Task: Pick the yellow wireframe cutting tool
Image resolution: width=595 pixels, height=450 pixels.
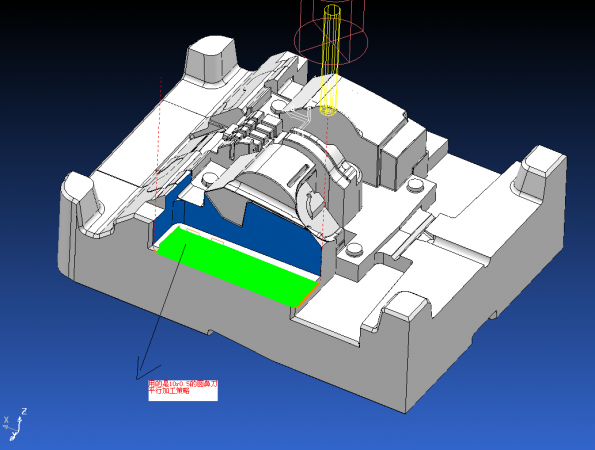Action: [x=330, y=61]
